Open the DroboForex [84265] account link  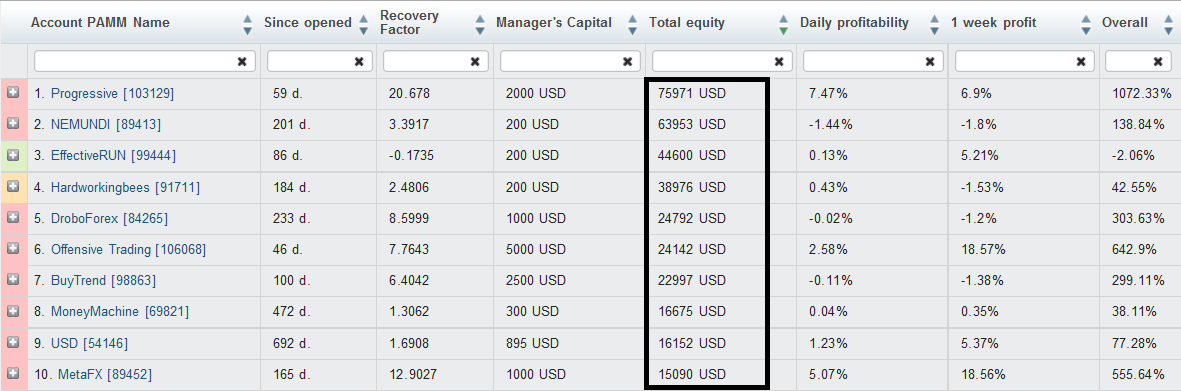coord(109,218)
